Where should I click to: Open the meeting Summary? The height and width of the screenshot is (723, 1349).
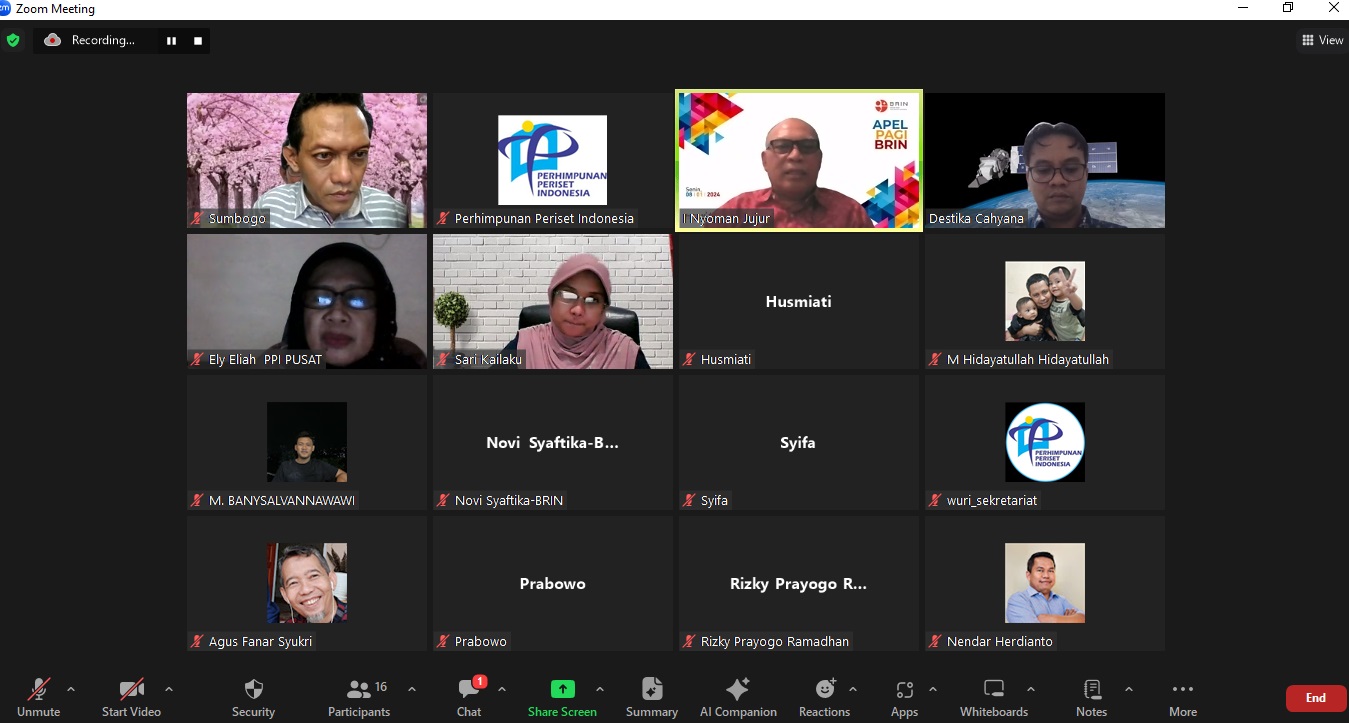[652, 697]
